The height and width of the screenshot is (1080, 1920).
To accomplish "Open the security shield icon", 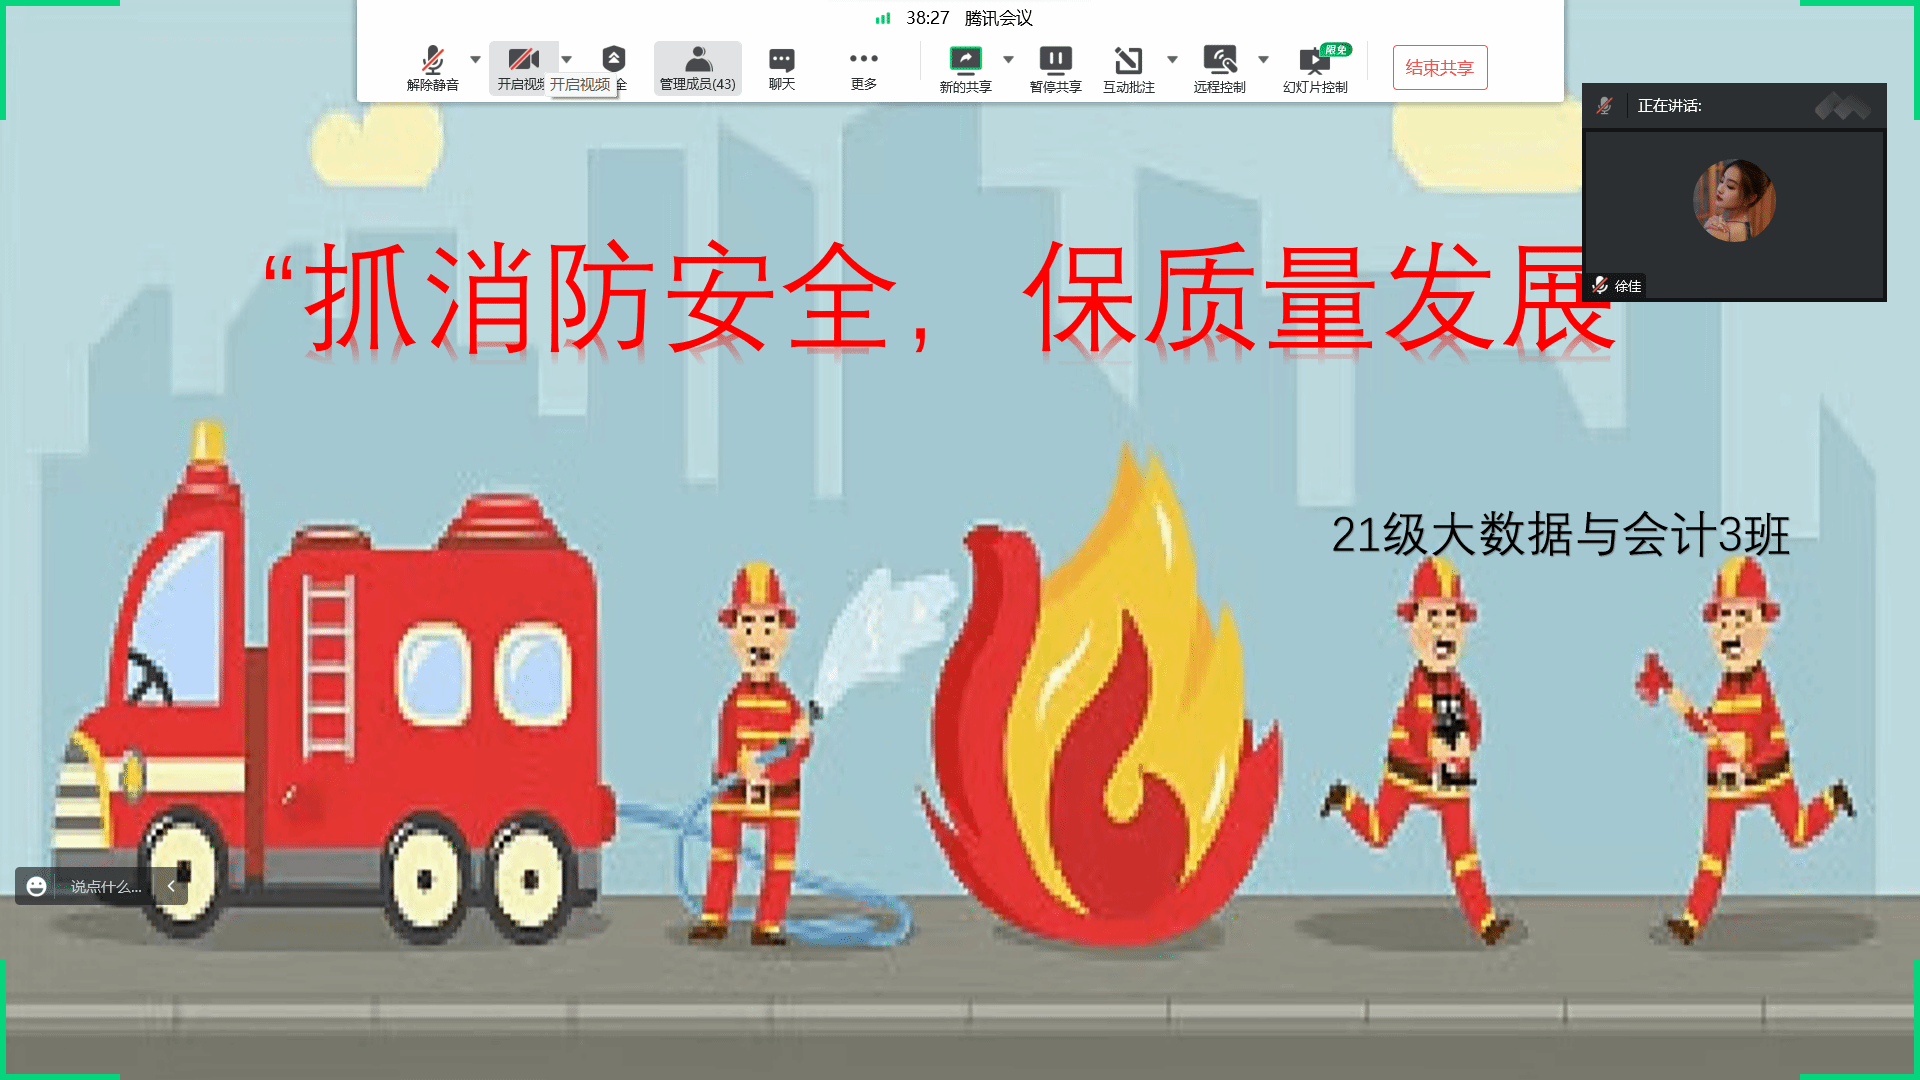I will 614,60.
